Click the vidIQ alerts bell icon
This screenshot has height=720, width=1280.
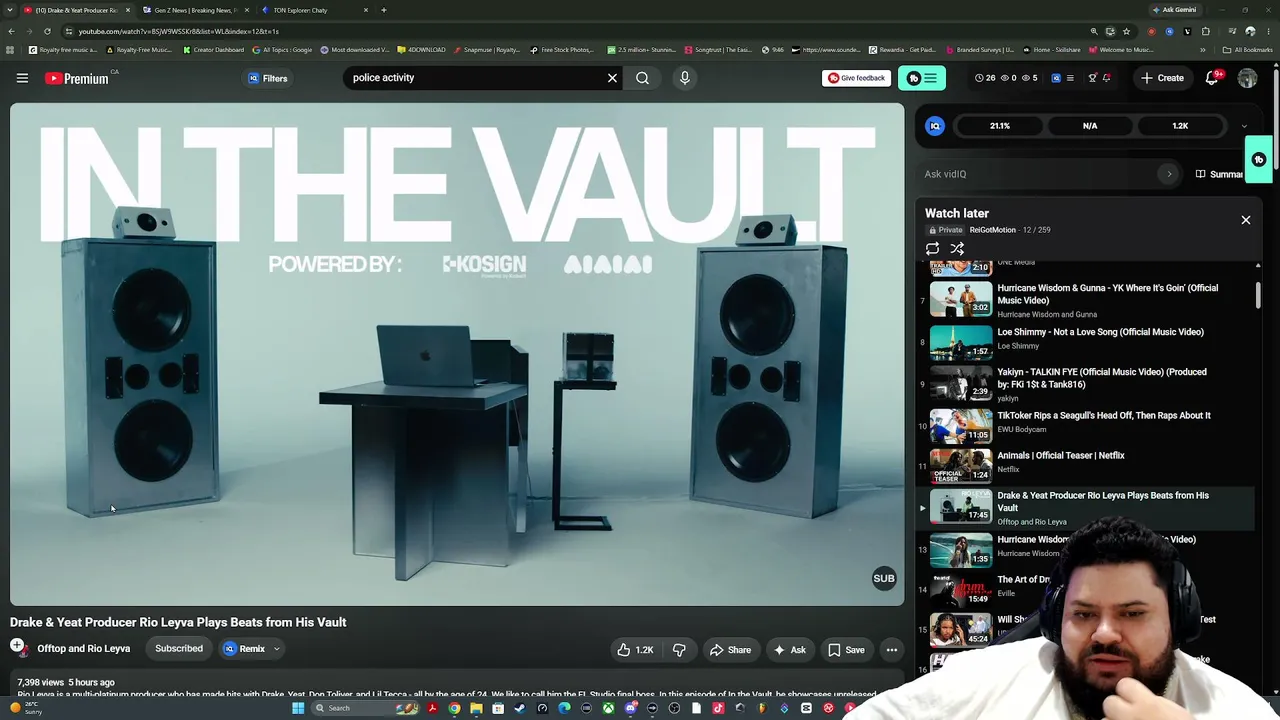pyautogui.click(x=1106, y=78)
